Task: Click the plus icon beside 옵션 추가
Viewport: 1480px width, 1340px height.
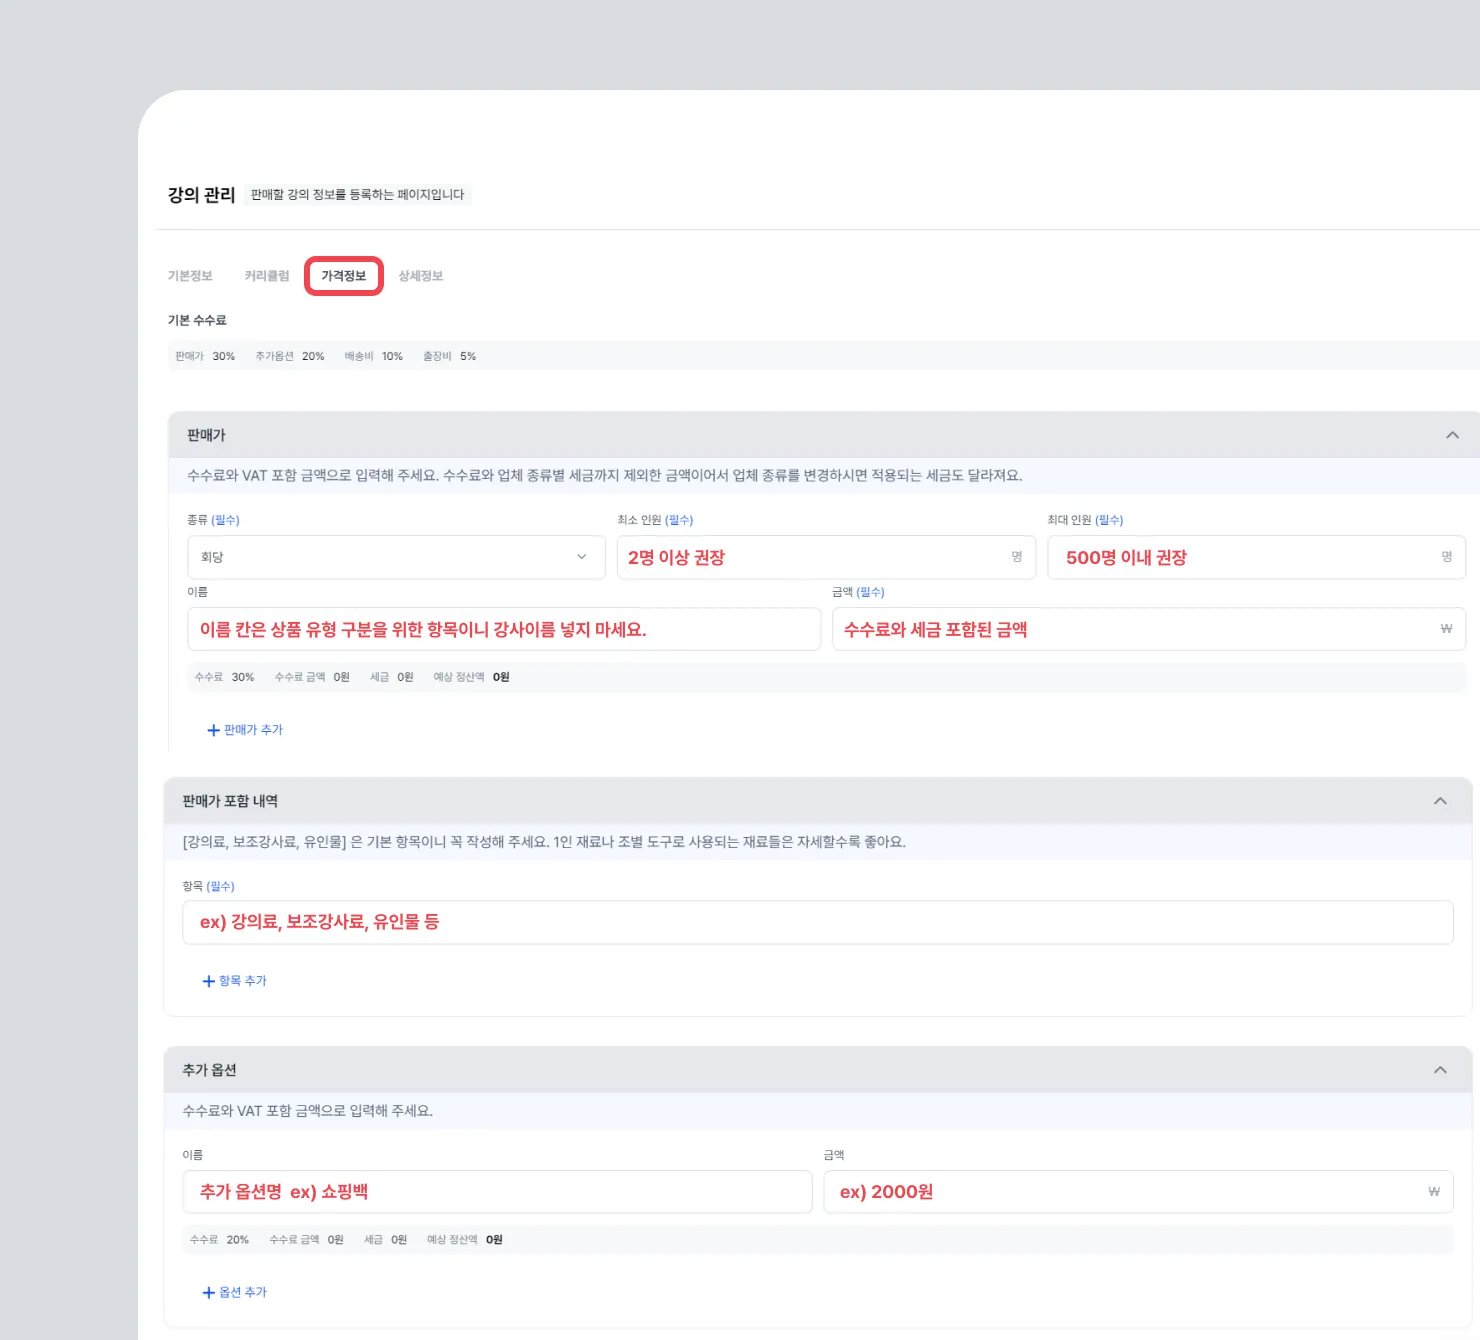Action: (x=208, y=1292)
